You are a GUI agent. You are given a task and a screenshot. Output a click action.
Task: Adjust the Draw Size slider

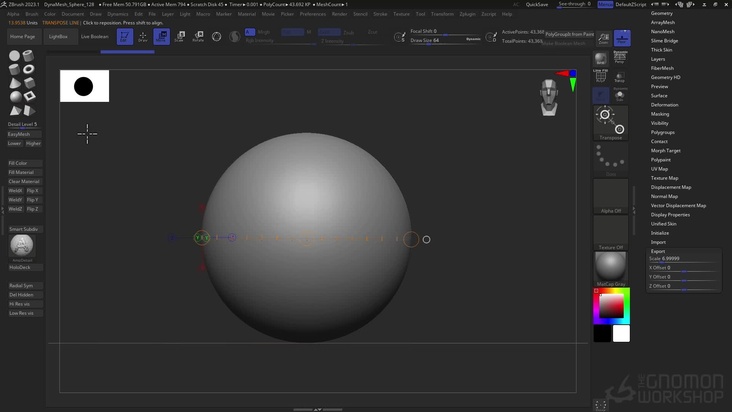click(445, 41)
